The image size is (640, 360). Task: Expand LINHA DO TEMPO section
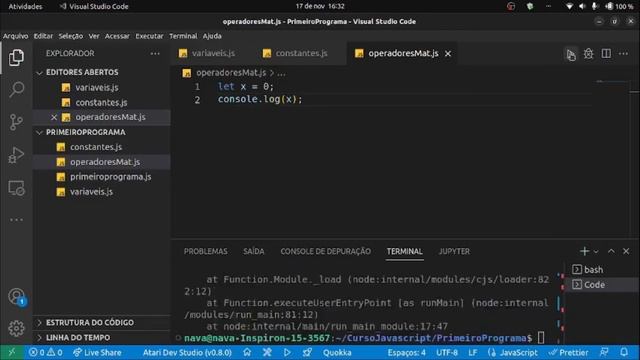[x=101, y=338]
